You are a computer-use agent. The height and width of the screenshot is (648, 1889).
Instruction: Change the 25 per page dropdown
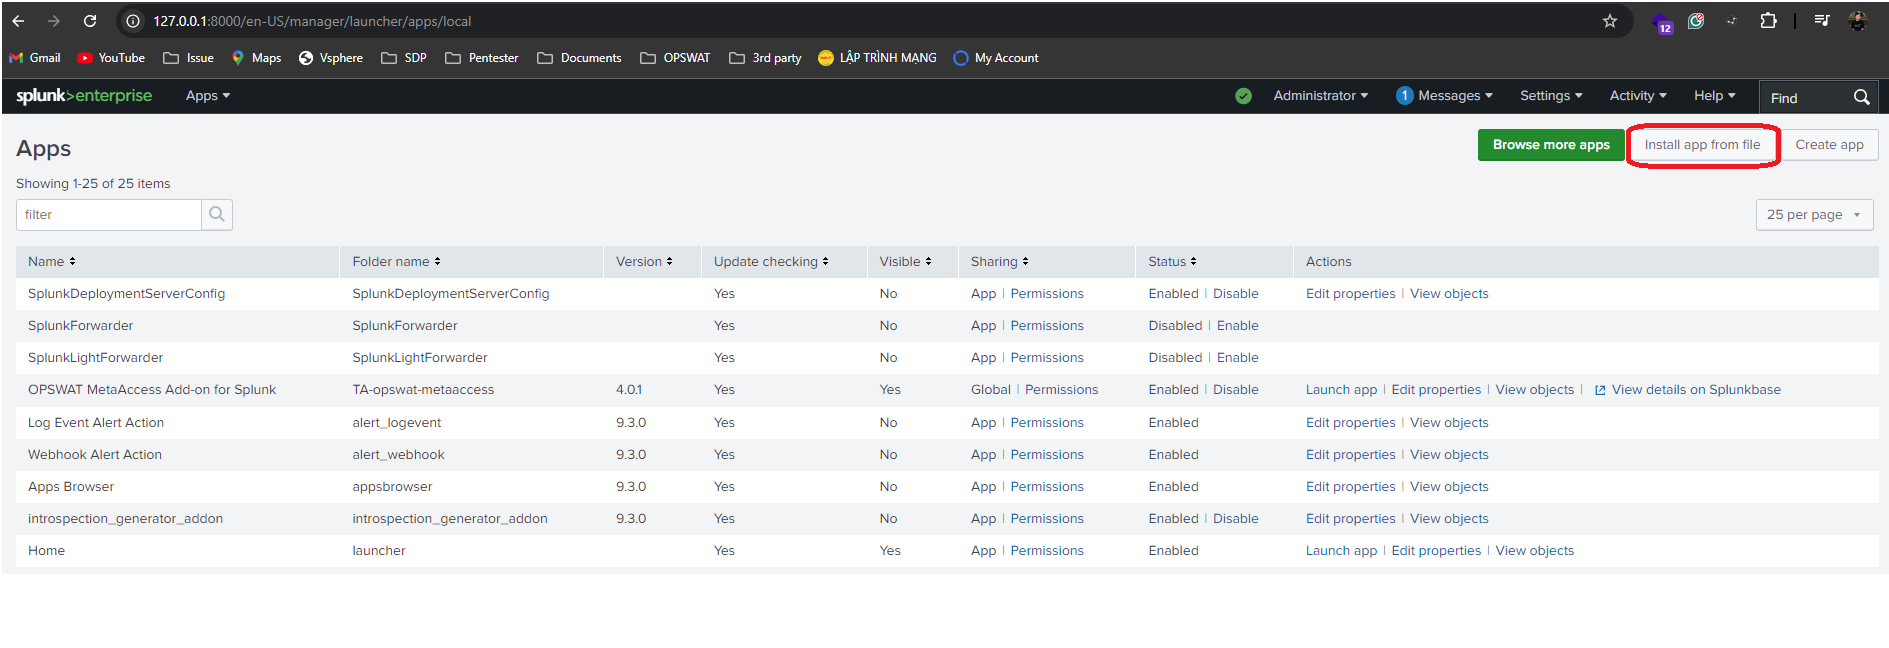(1814, 215)
